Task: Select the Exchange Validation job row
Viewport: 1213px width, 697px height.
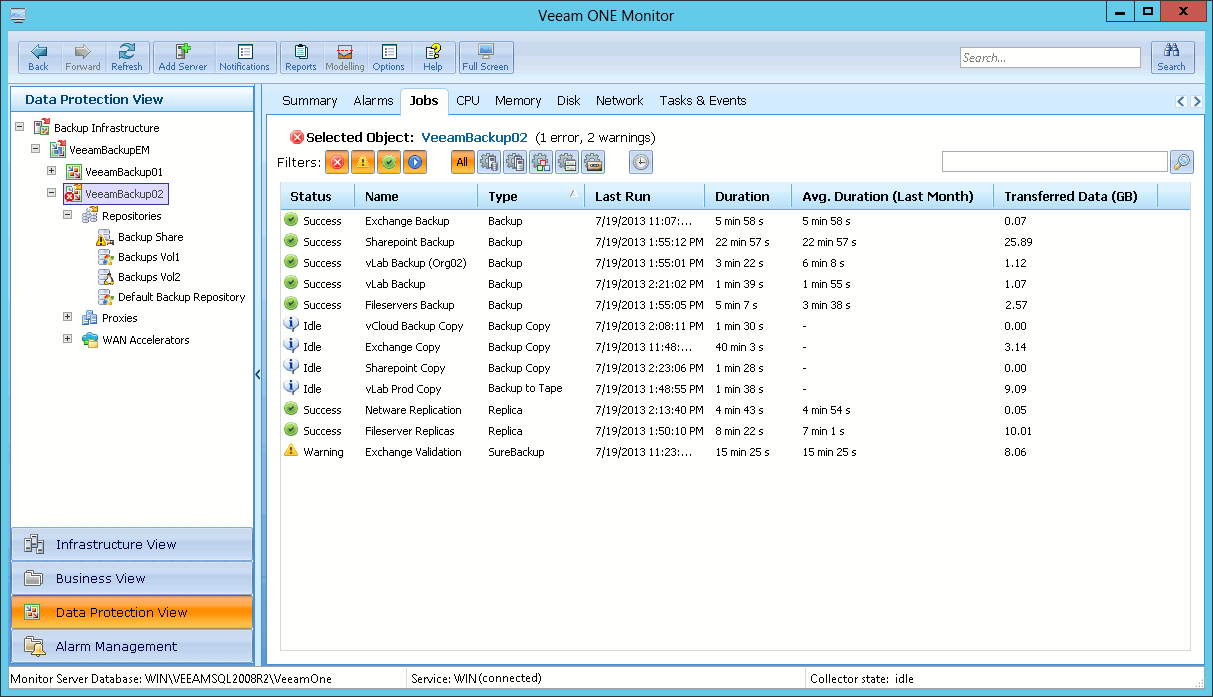Action: pos(736,452)
